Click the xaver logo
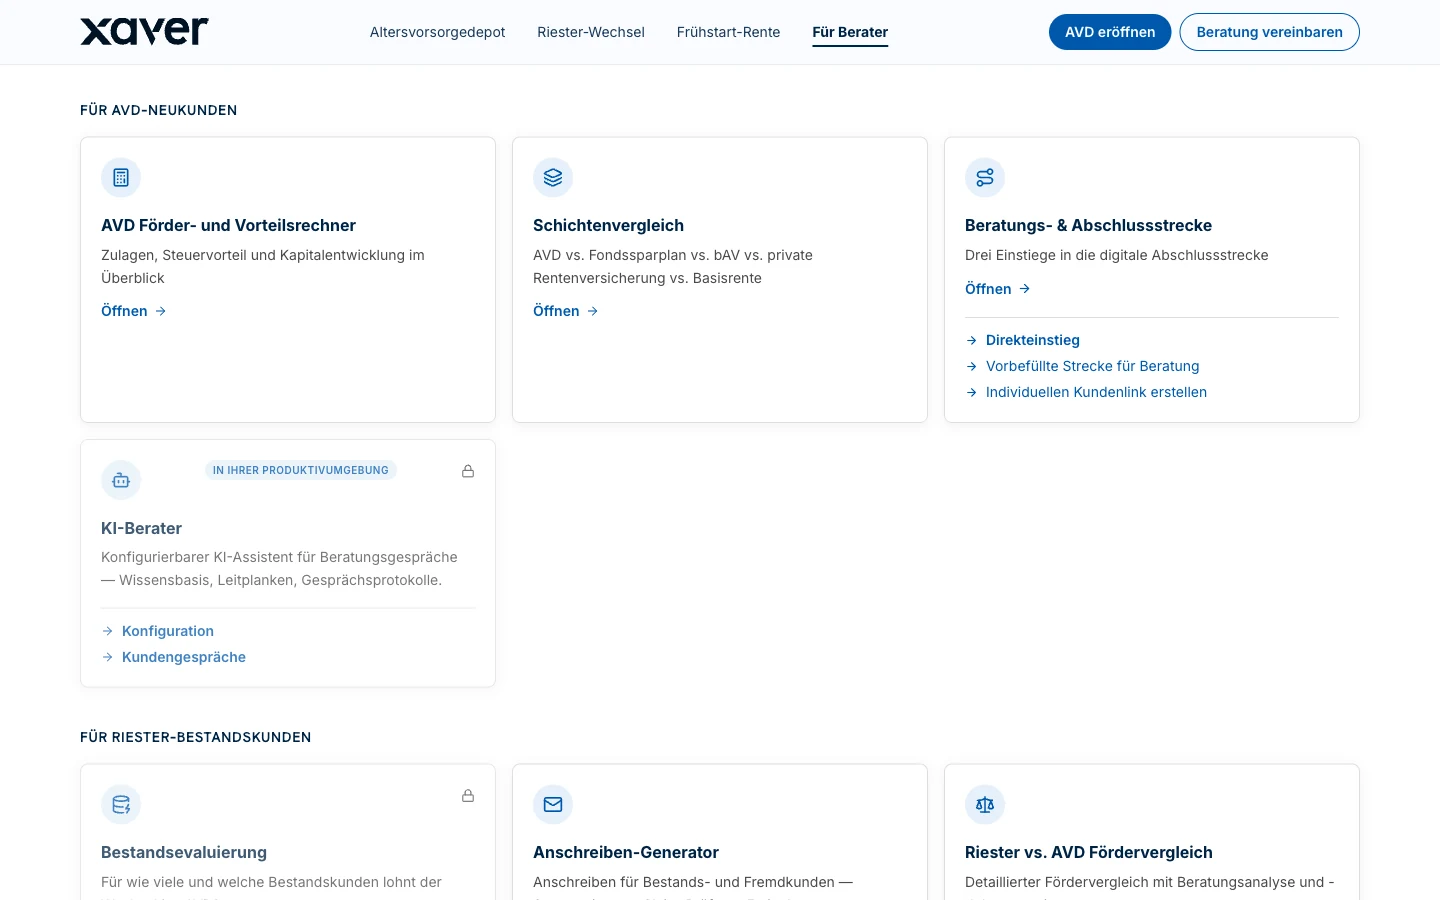Viewport: 1440px width, 900px height. pyautogui.click(x=144, y=32)
